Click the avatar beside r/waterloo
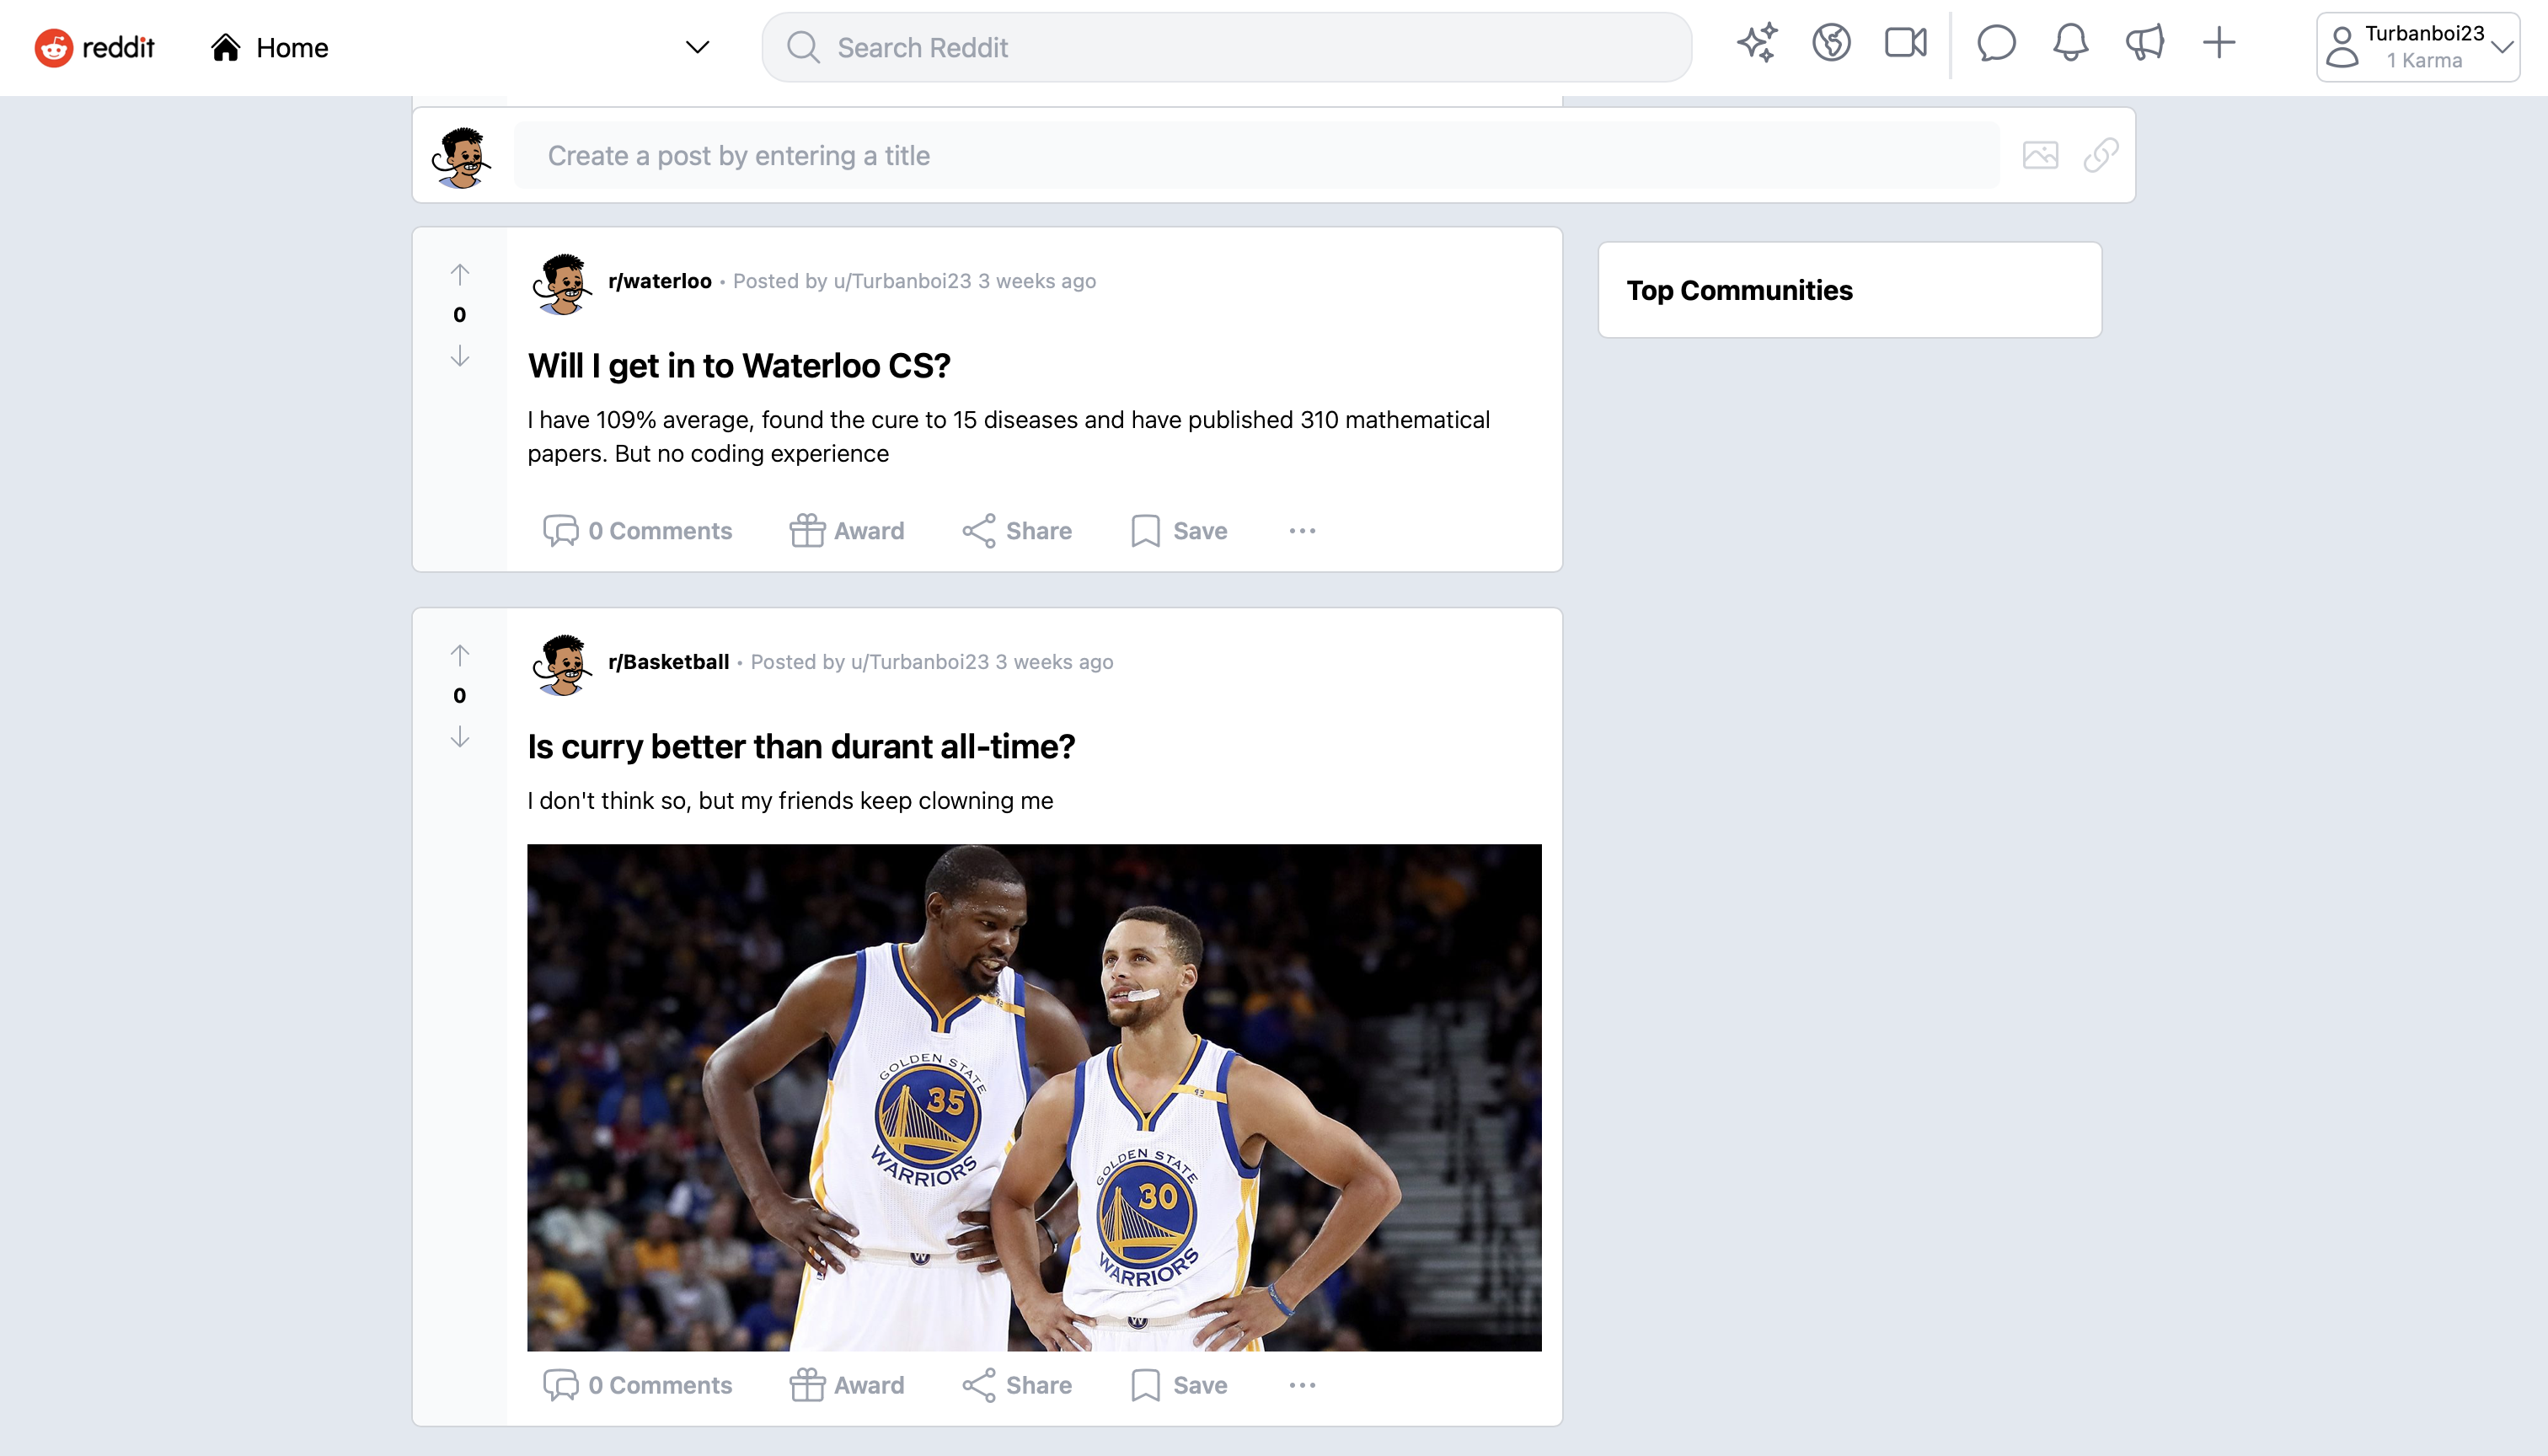Viewport: 2548px width, 1456px height. (562, 283)
